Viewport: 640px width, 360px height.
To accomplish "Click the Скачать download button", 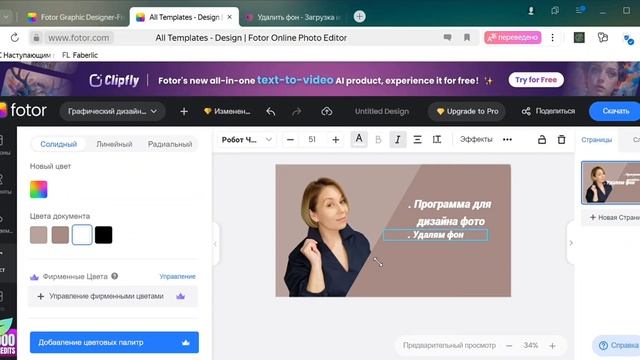I will (615, 111).
